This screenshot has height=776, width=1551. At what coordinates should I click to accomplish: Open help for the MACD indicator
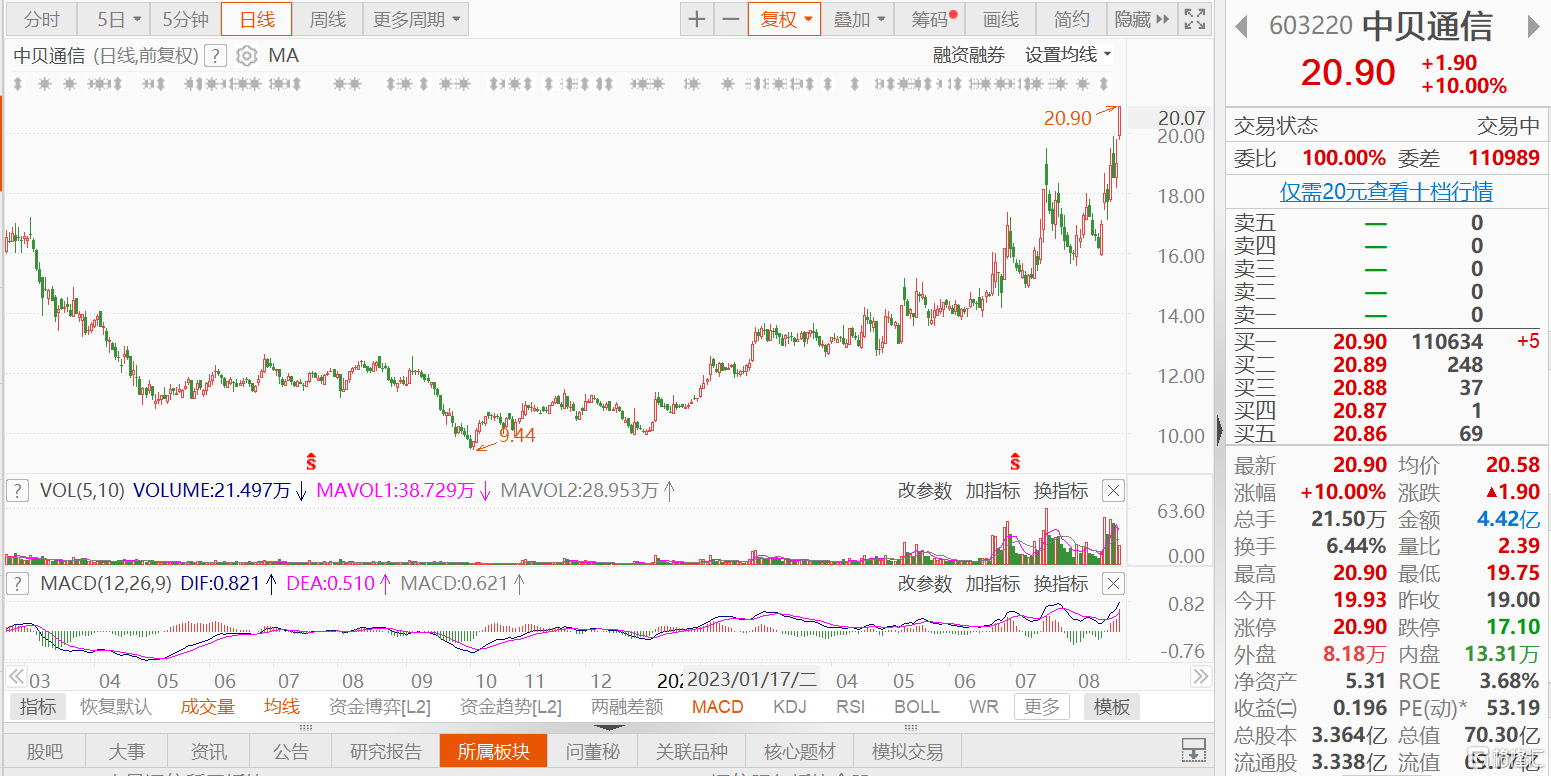tap(17, 583)
